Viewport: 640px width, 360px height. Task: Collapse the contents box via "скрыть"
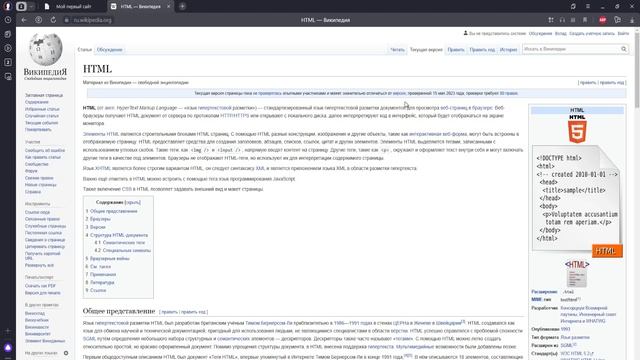(133, 202)
